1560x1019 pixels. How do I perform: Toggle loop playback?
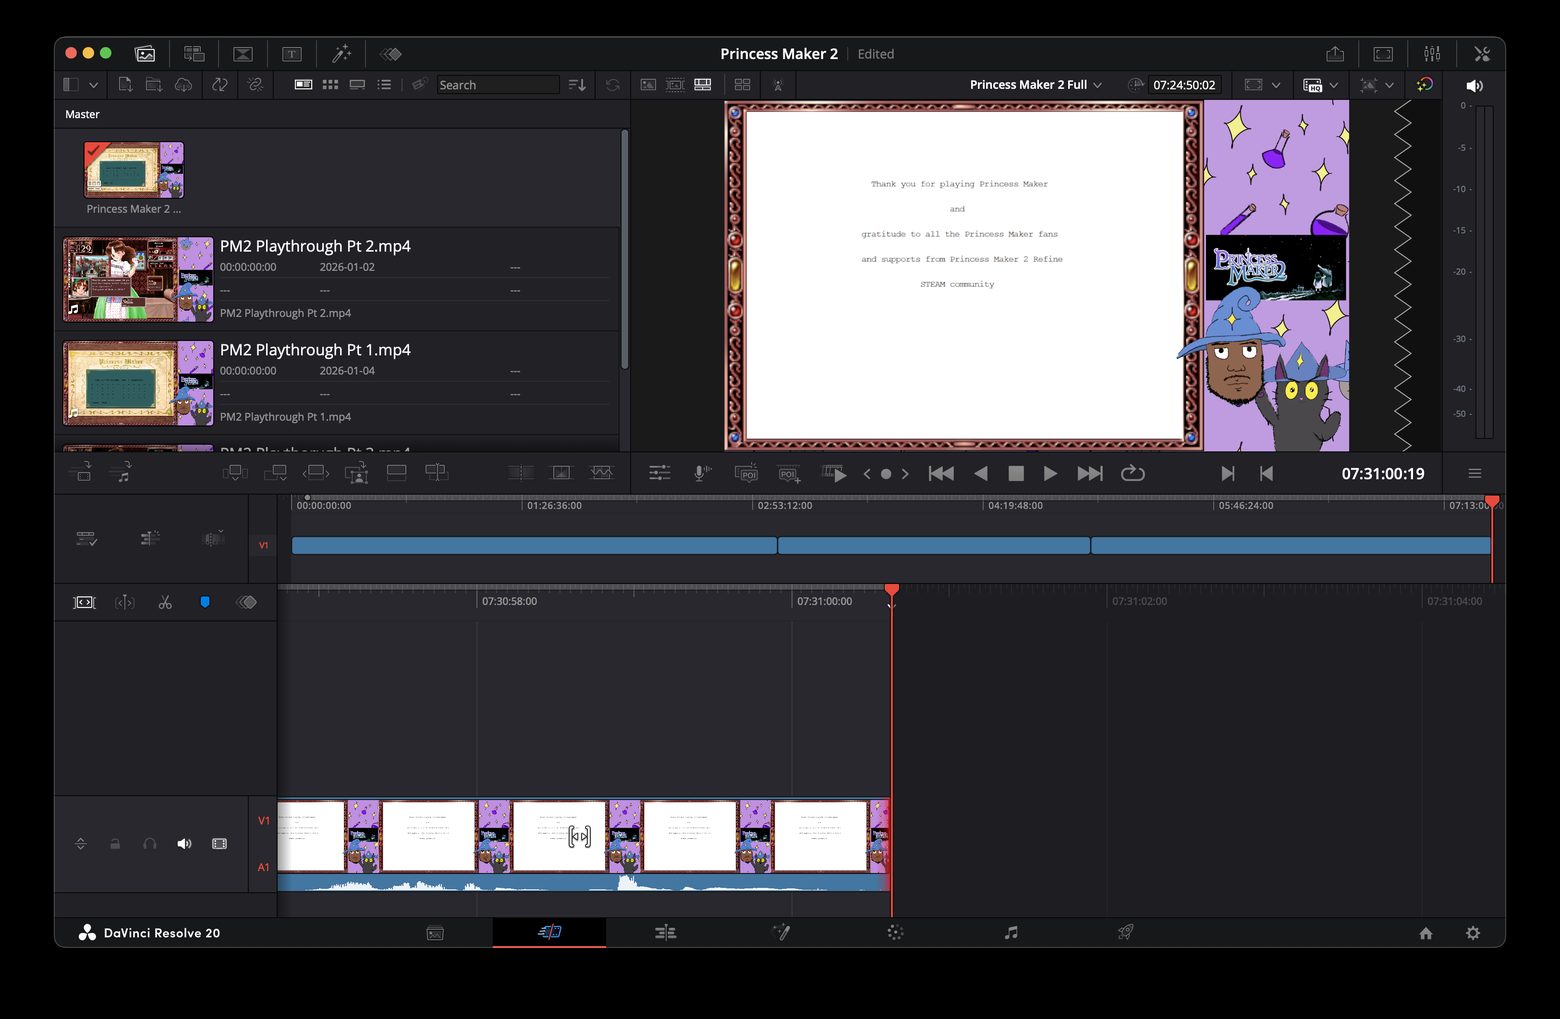click(1133, 474)
